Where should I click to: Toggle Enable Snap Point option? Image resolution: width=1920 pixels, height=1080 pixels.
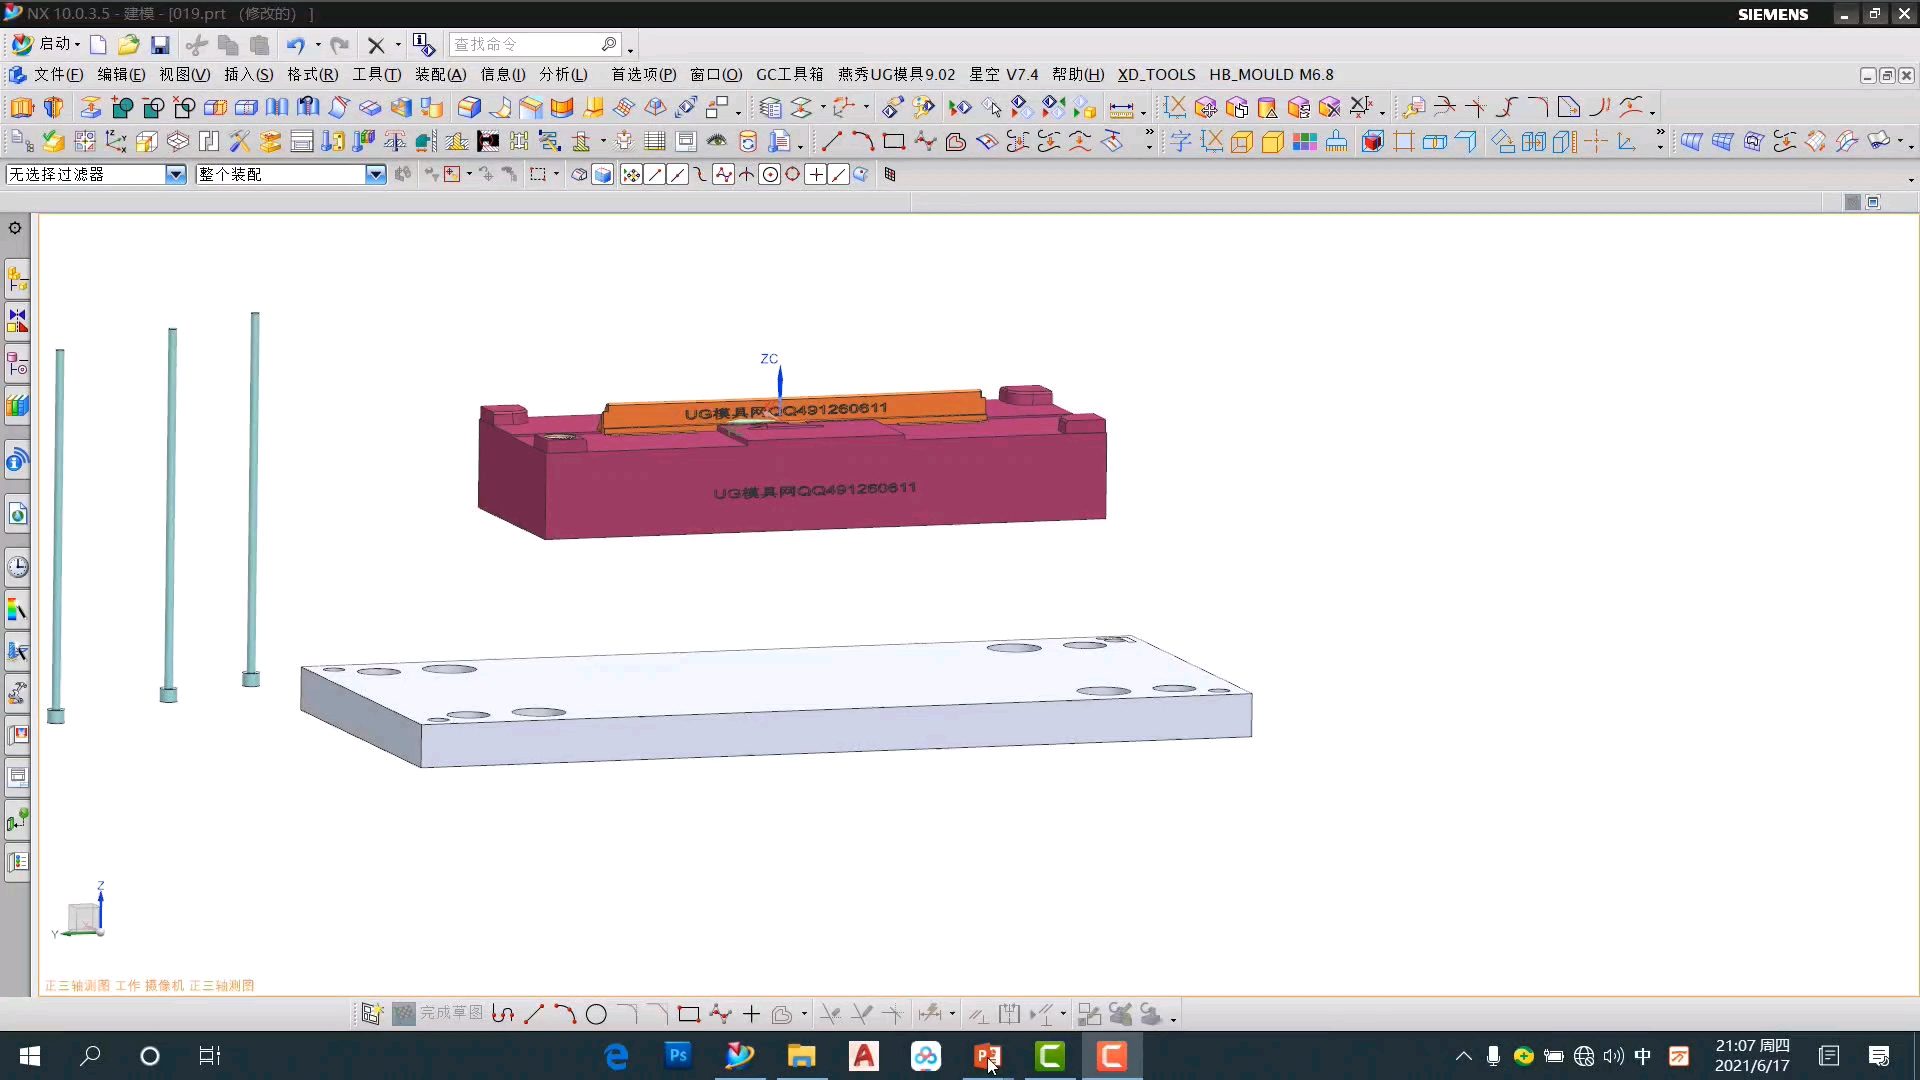tap(631, 175)
